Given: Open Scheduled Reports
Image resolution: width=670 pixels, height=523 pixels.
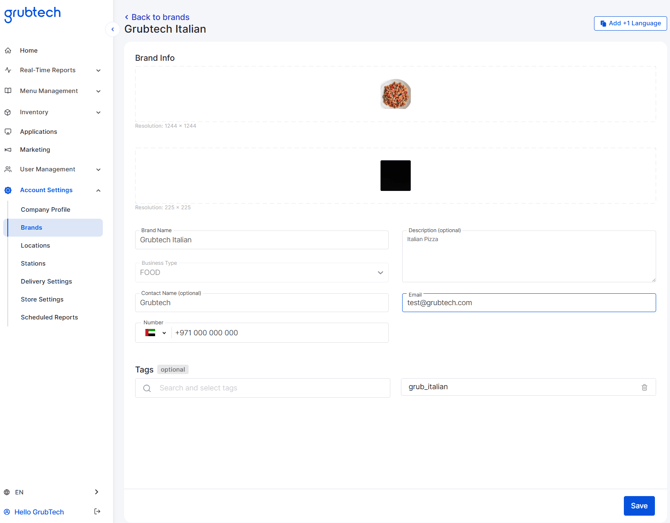Looking at the screenshot, I should pos(49,317).
